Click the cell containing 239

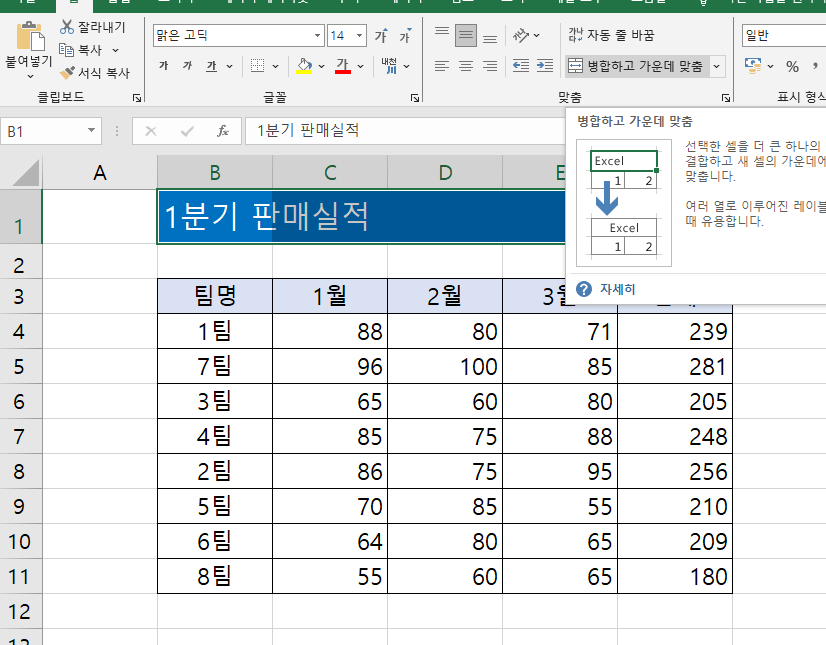(x=675, y=331)
